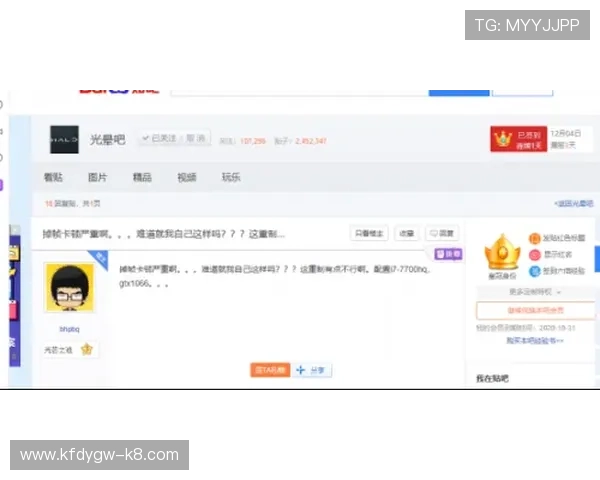Image resolution: width=600 pixels, height=480 pixels.
Task: Click the 只看楼主 button
Action: 369,233
